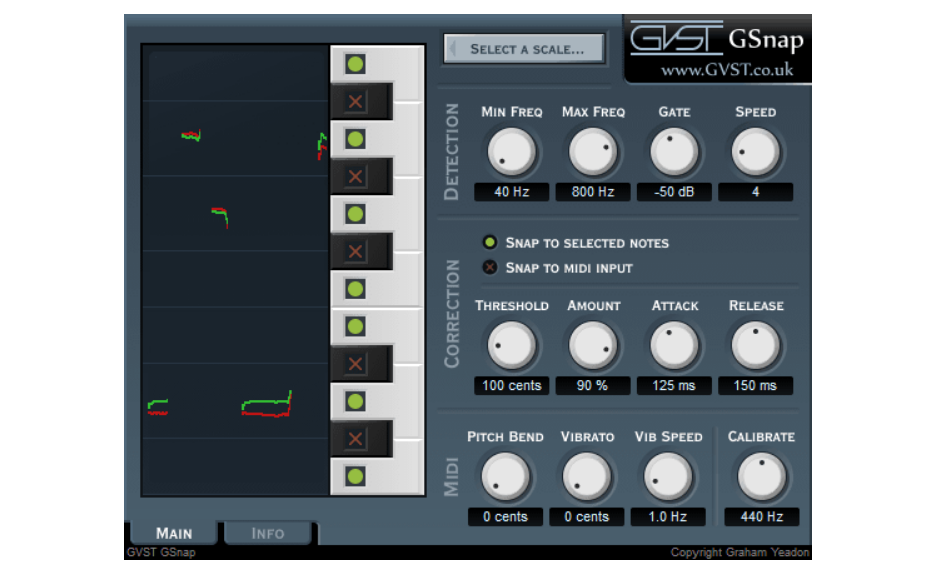Select the 90 % Amount value field
930x577 pixels.
tap(593, 385)
